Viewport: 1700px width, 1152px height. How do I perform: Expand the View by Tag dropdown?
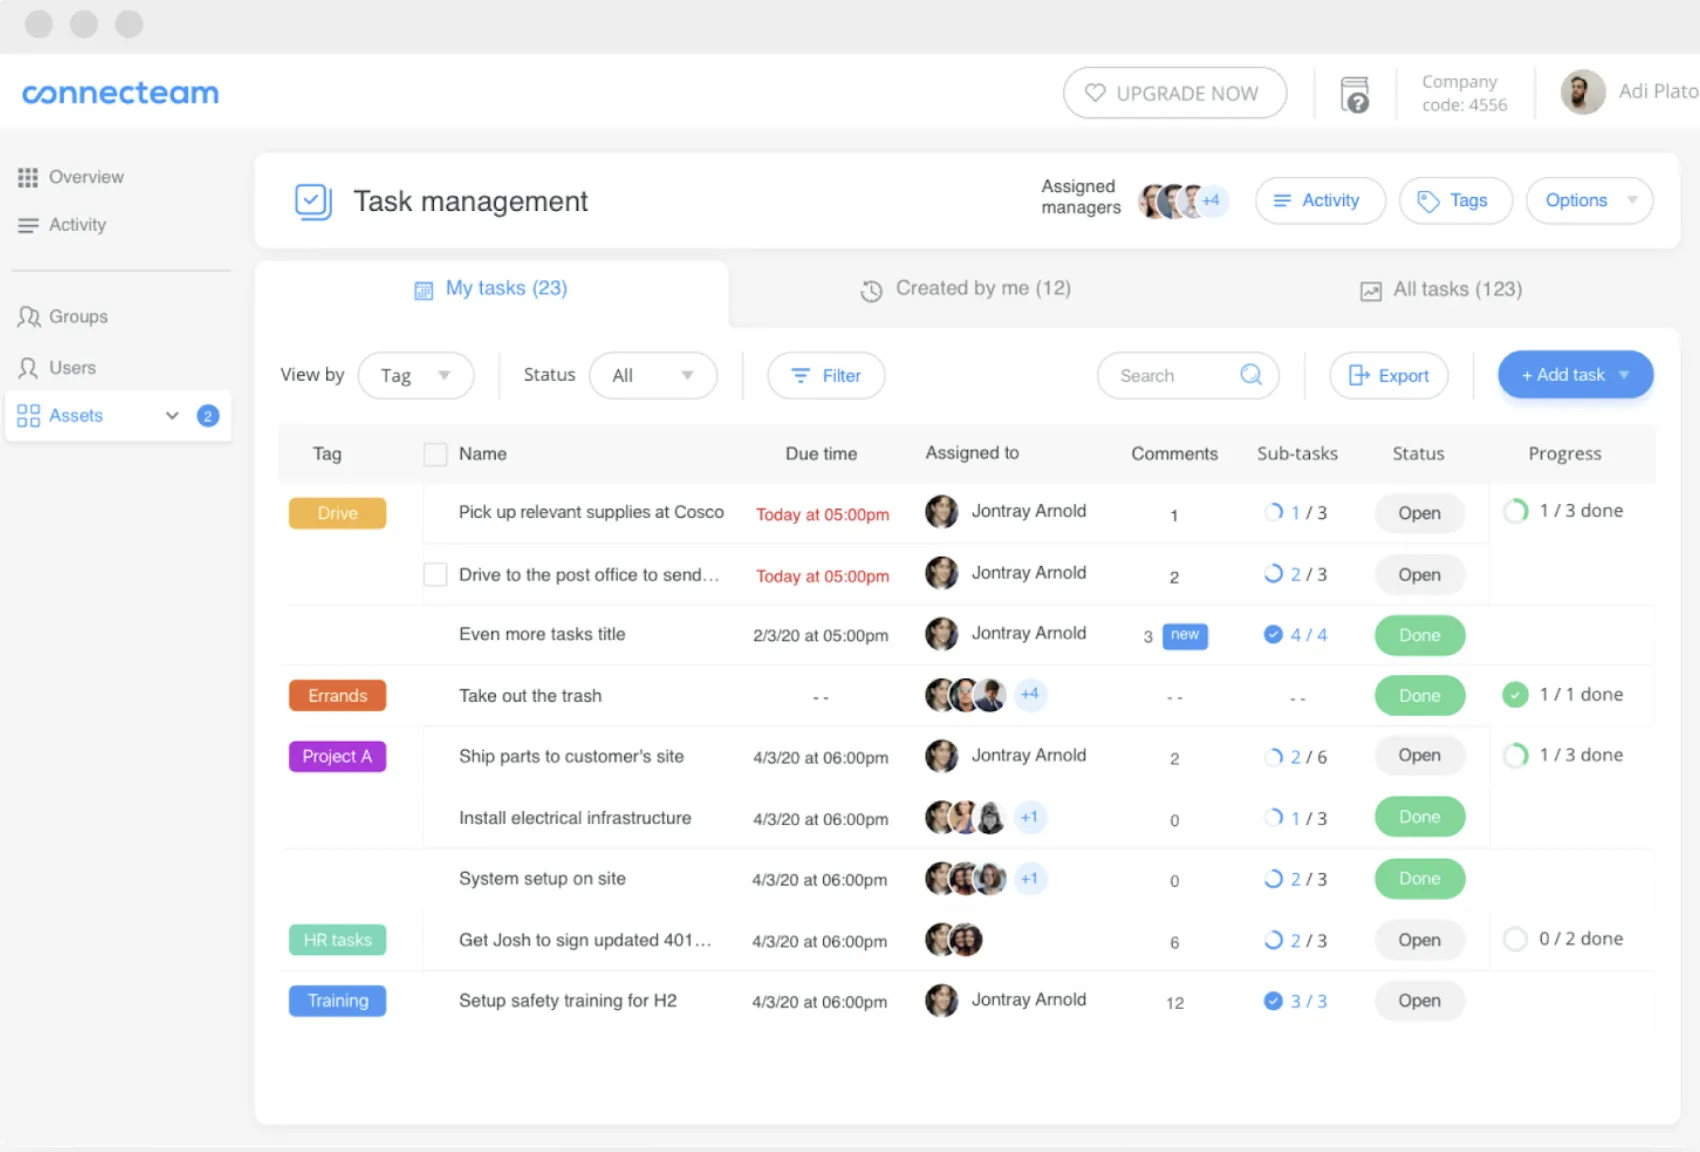click(415, 375)
